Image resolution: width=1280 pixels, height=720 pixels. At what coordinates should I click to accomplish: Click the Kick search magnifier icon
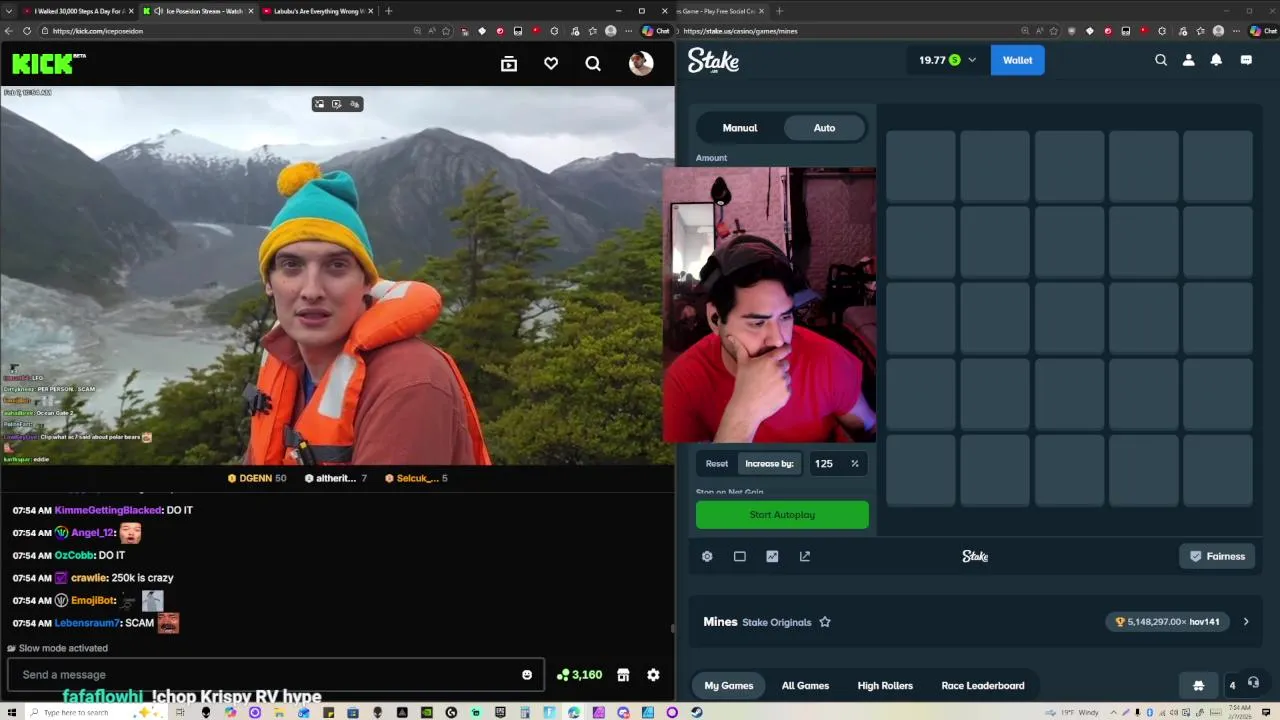(593, 64)
